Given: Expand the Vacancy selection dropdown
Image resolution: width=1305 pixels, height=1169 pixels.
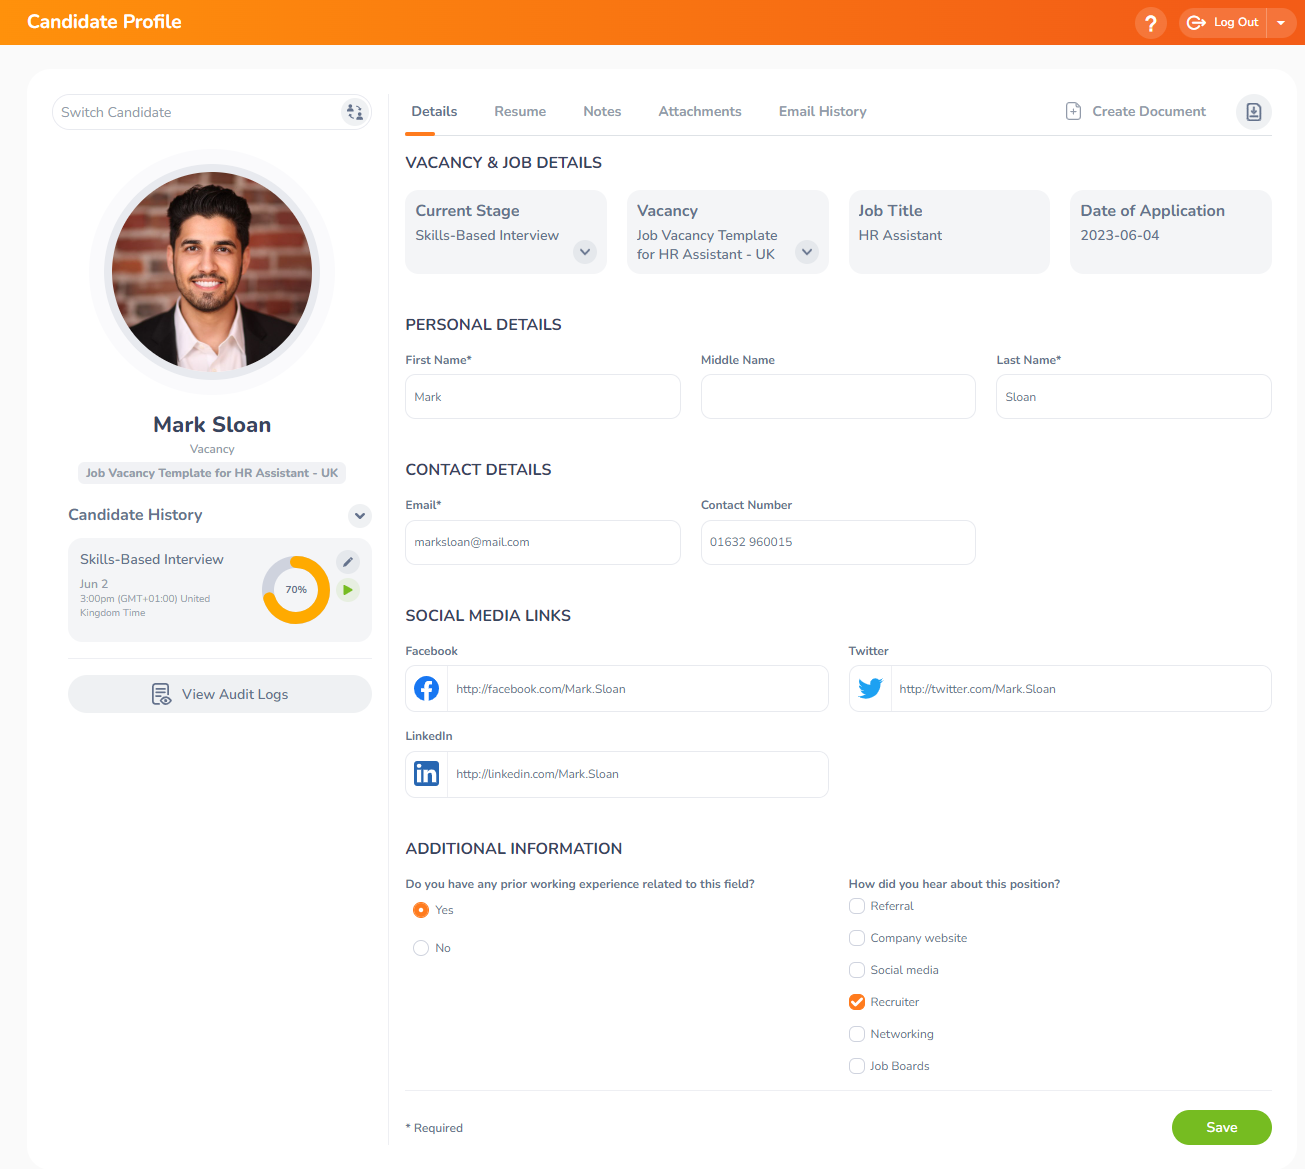Looking at the screenshot, I should coord(806,252).
